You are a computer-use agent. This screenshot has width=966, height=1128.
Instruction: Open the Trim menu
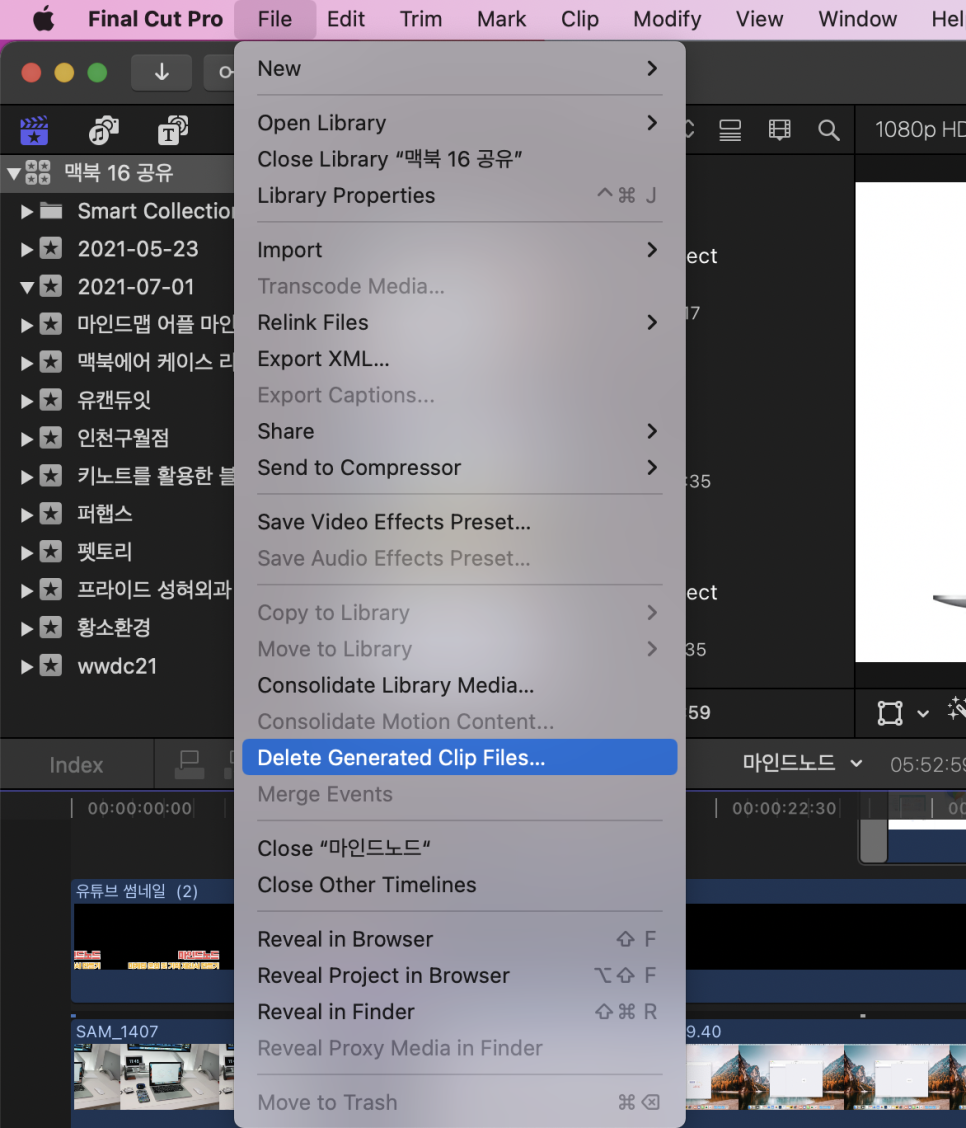click(x=421, y=19)
